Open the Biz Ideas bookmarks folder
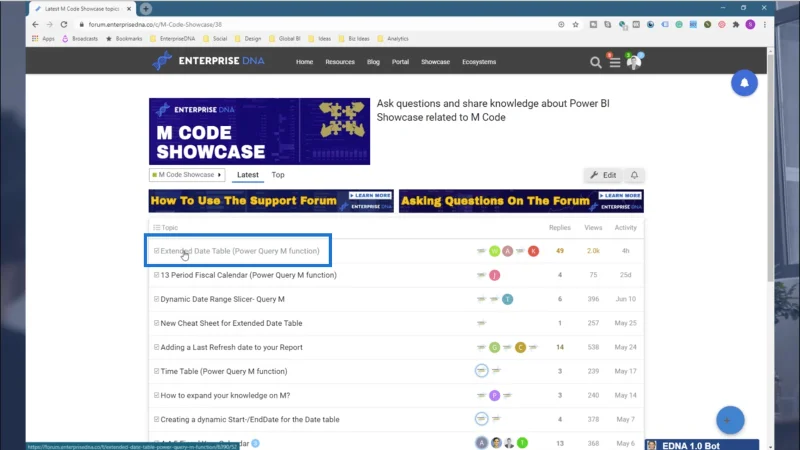The width and height of the screenshot is (800, 450). point(354,39)
